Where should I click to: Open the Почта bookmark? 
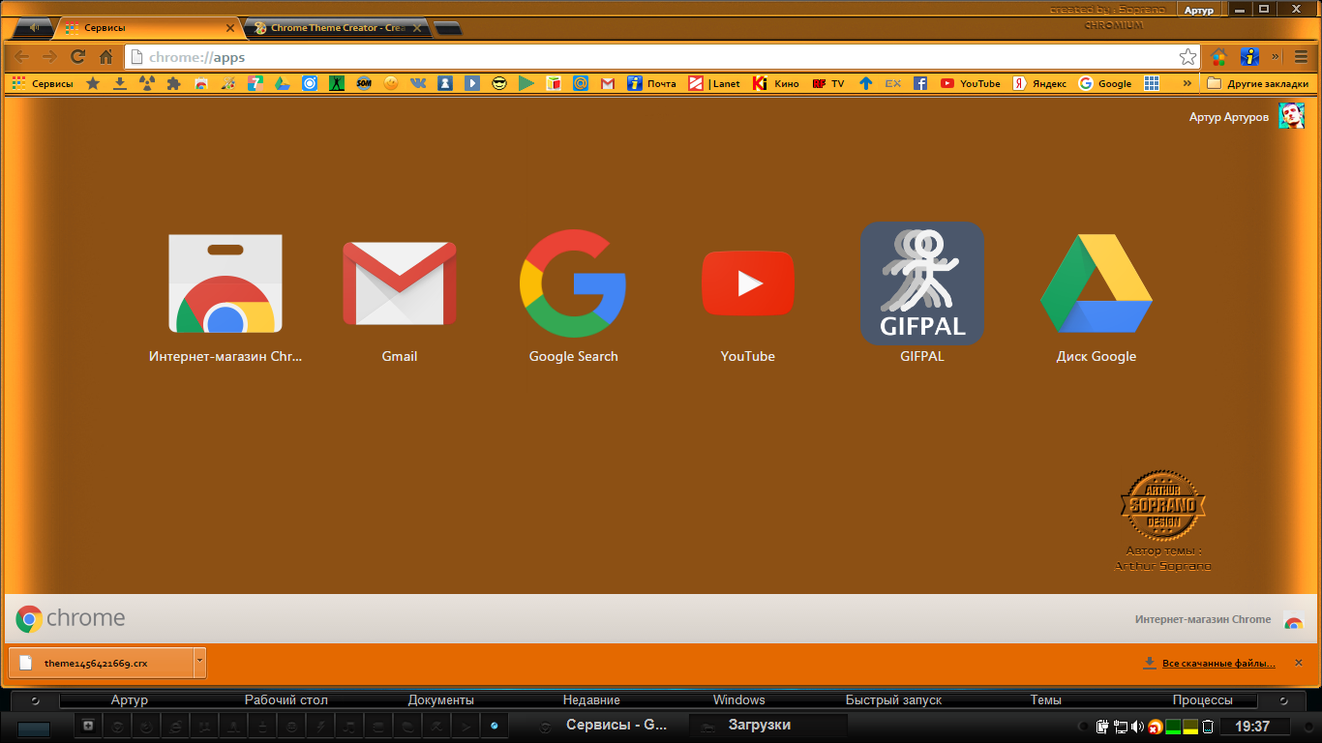coord(652,84)
